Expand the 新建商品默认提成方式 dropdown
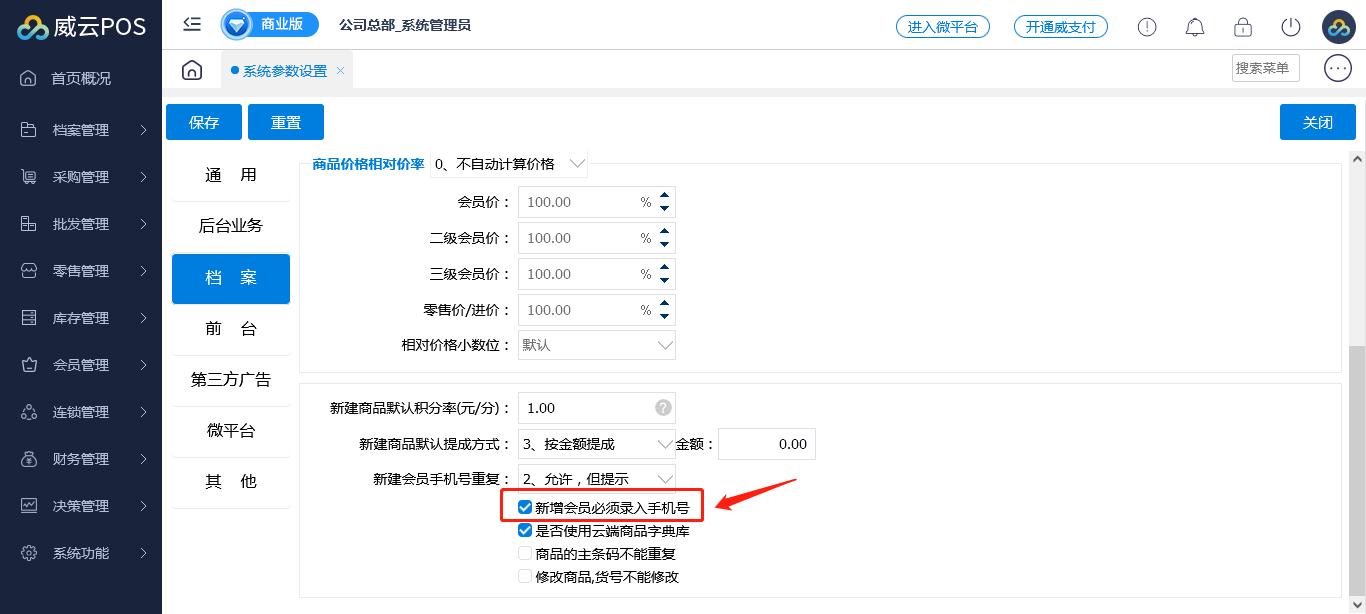The height and width of the screenshot is (614, 1366). [x=596, y=444]
